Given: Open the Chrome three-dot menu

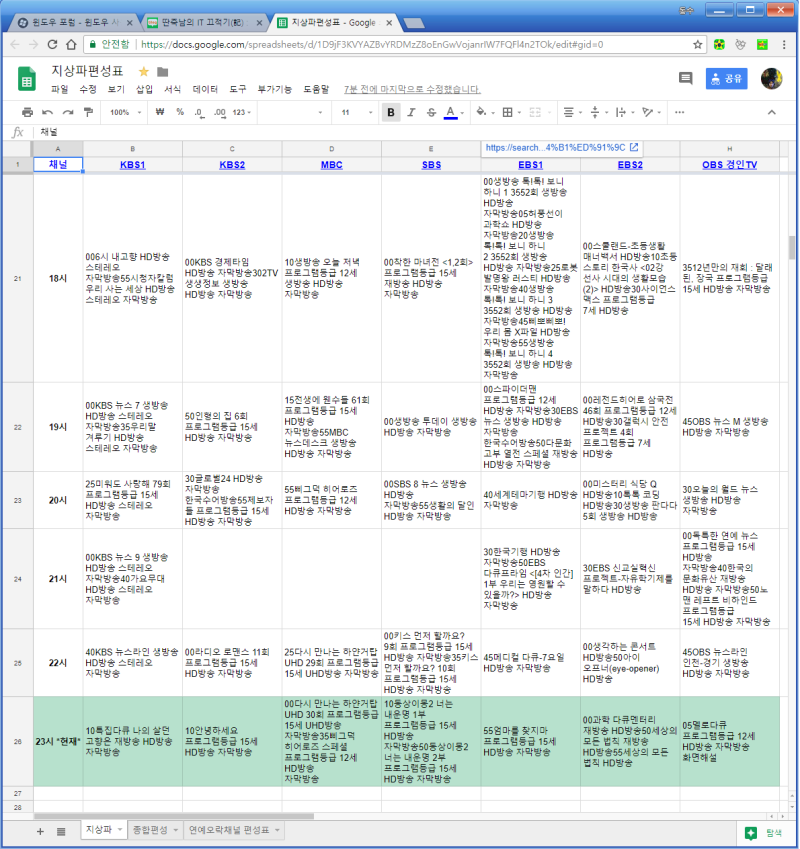Looking at the screenshot, I should pyautogui.click(x=784, y=44).
